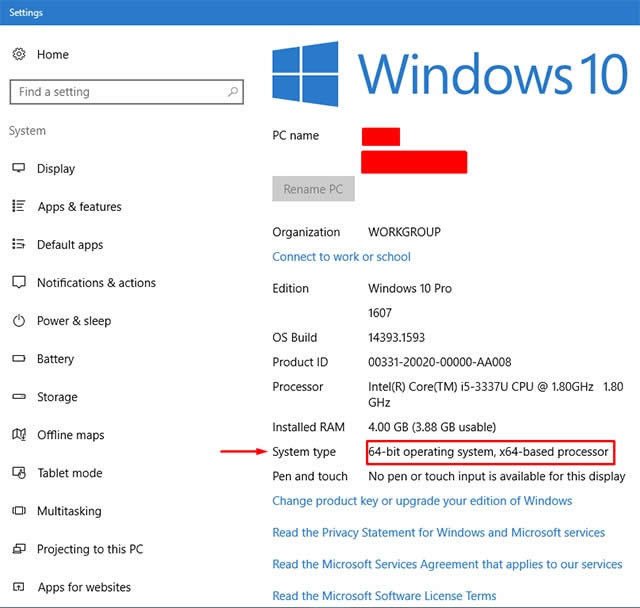Click the Apps & features list icon
The image size is (640, 608).
pyautogui.click(x=19, y=206)
